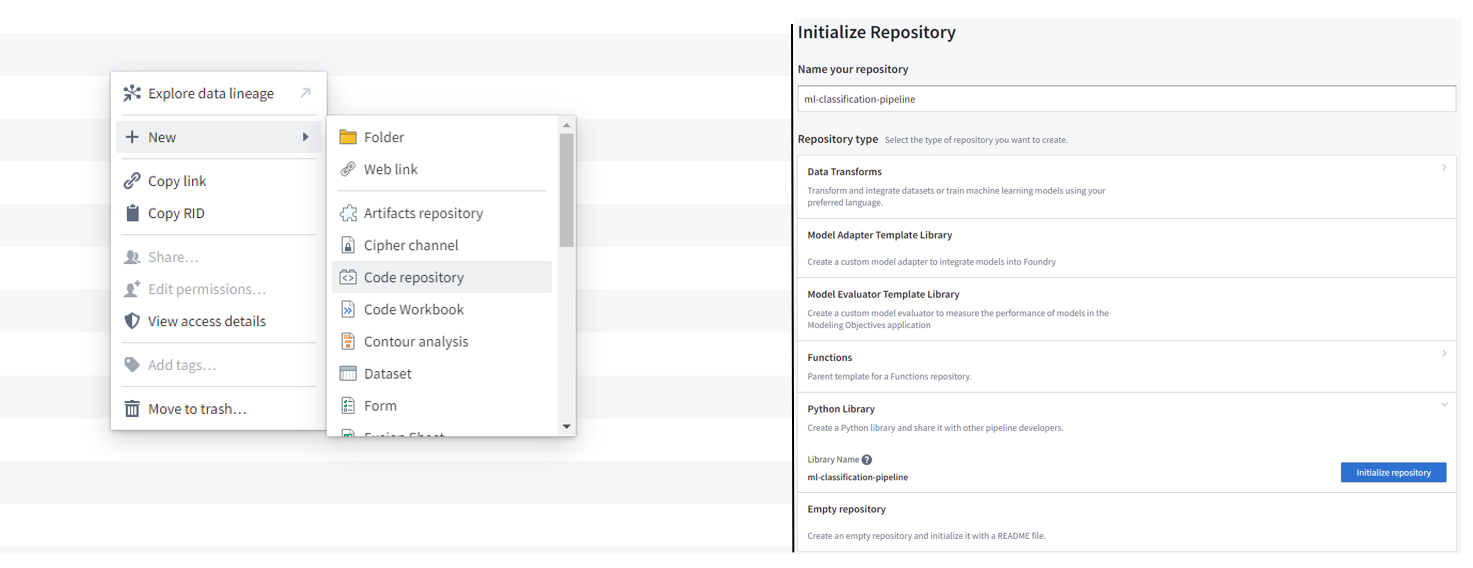Click the Contour analysis orange icon
This screenshot has width=1473, height=568.
(348, 341)
